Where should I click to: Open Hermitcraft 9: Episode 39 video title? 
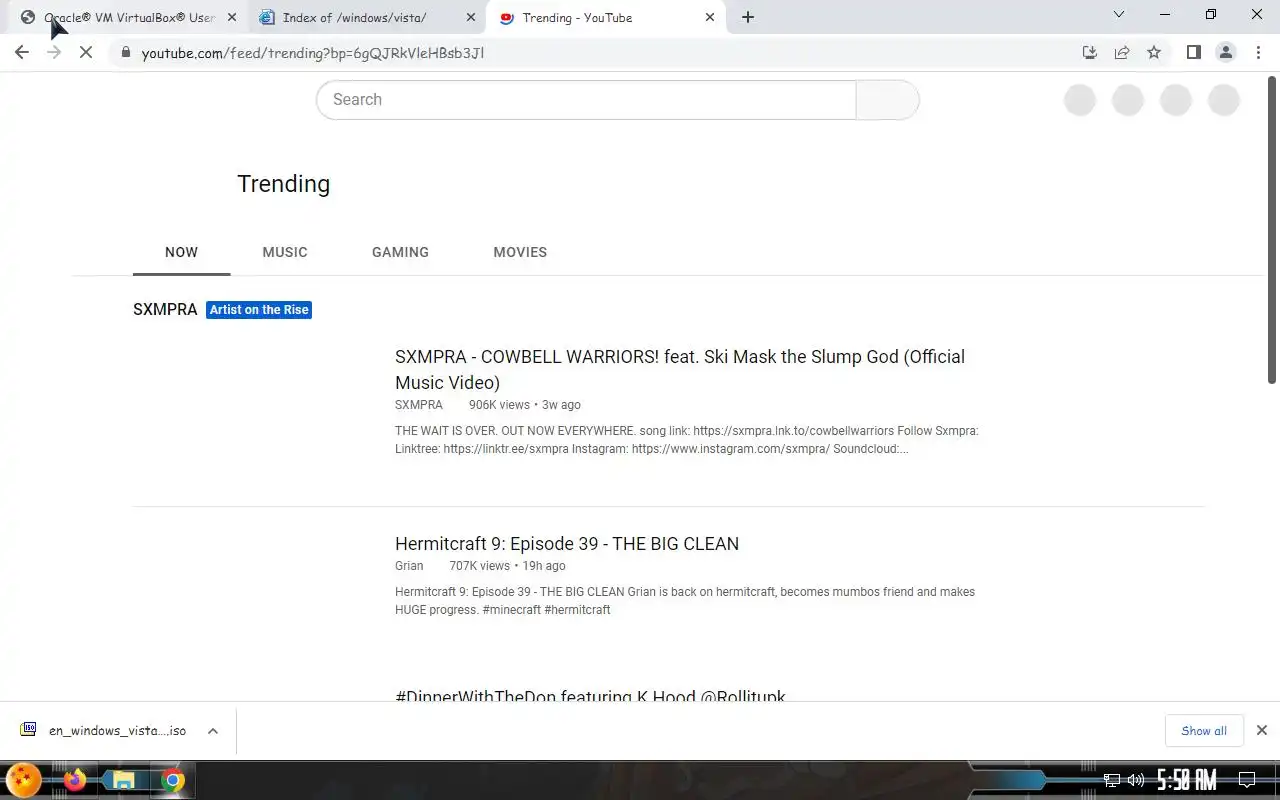(567, 544)
